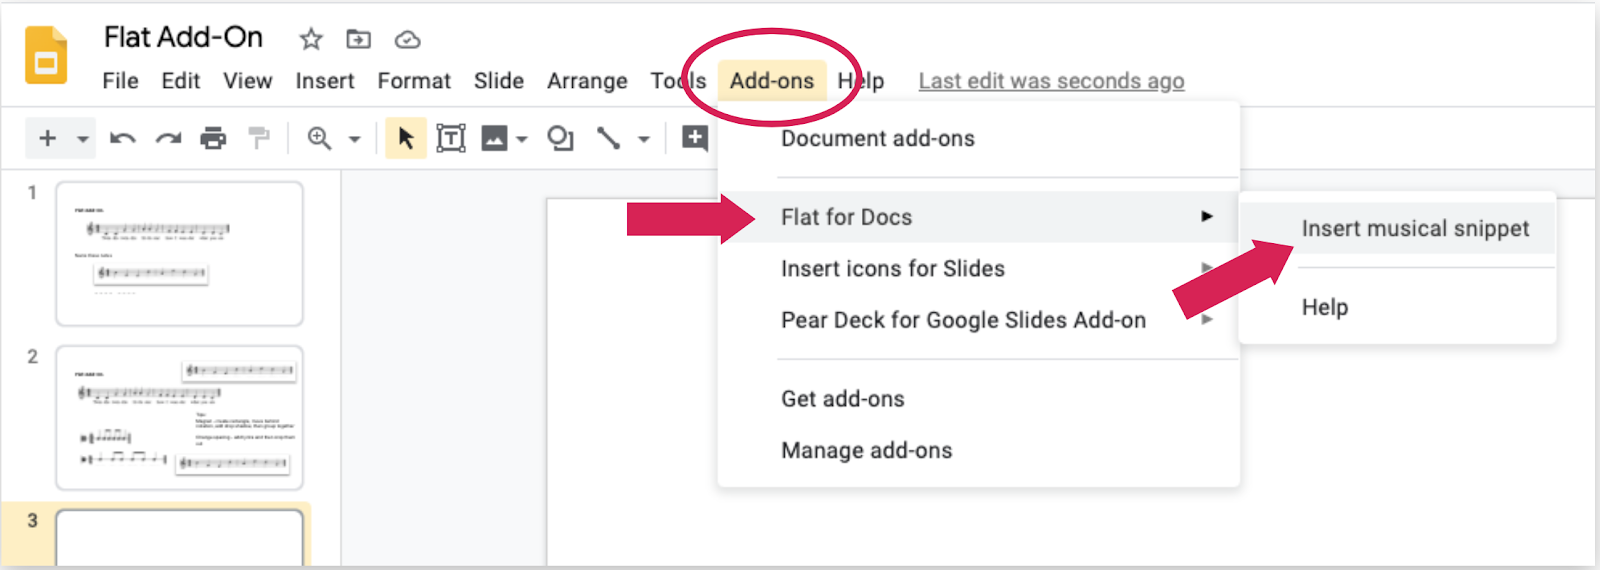Screen dimensions: 1600x570
Task: Open the Format menu
Action: (x=414, y=81)
